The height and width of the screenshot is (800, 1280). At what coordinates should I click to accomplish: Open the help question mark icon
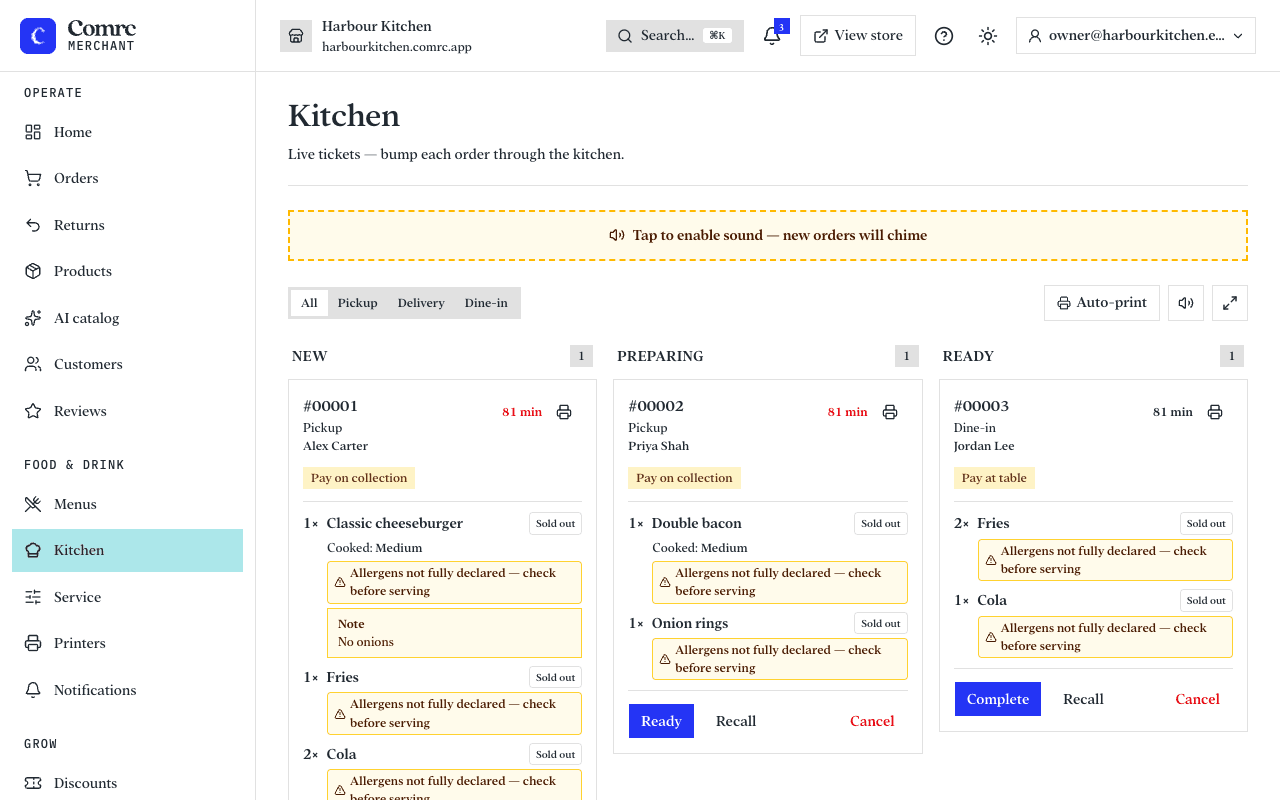pos(944,36)
